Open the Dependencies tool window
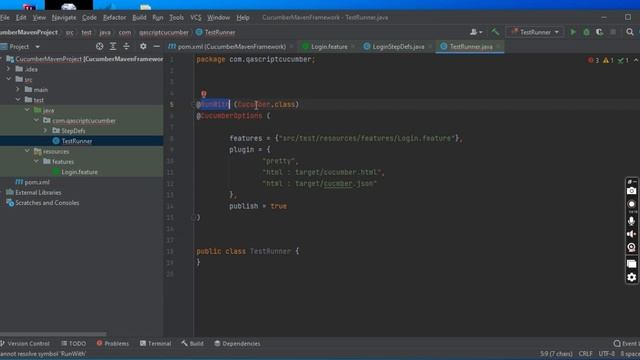The width and height of the screenshot is (640, 360). [237, 344]
